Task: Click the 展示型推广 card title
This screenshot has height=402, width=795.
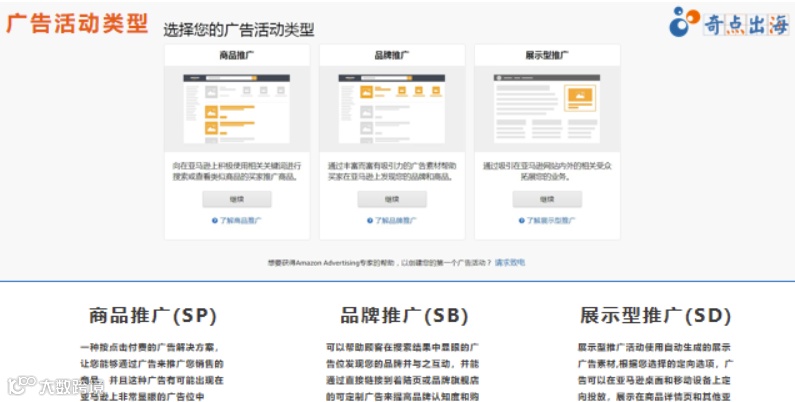Action: pyautogui.click(x=547, y=55)
